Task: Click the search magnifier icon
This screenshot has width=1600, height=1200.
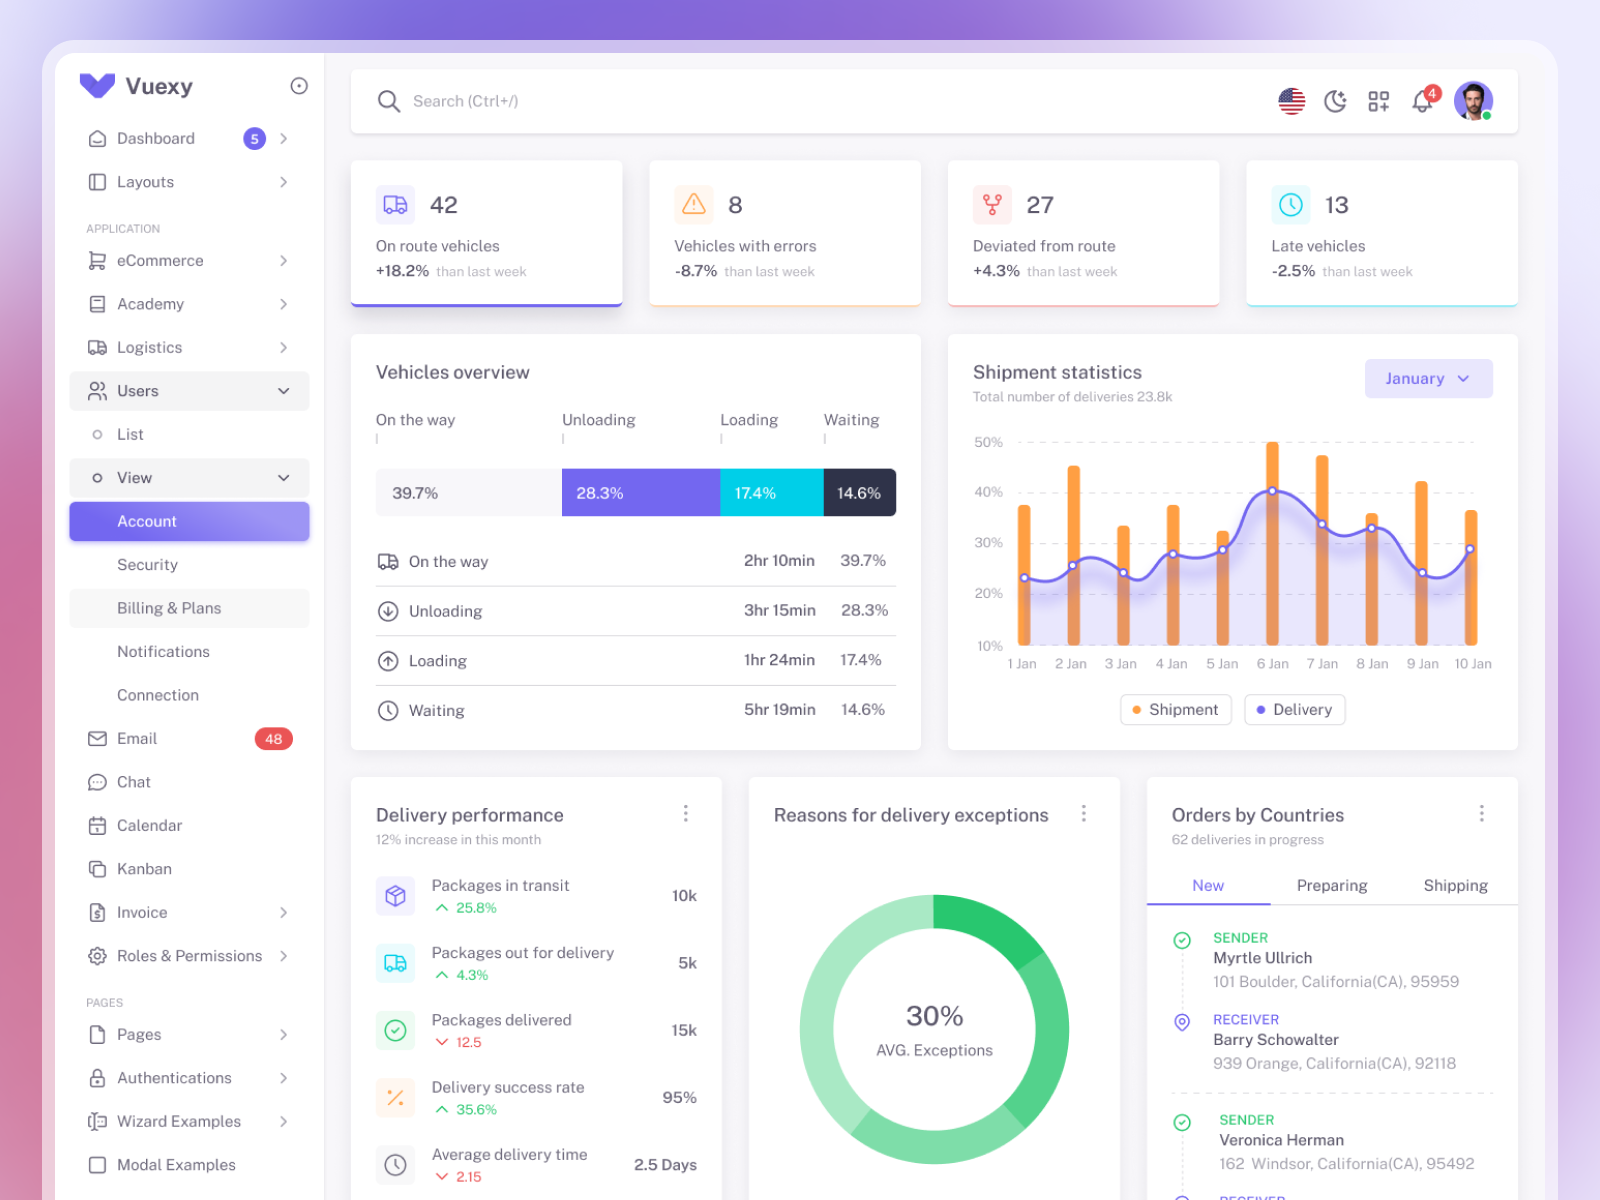Action: click(389, 100)
